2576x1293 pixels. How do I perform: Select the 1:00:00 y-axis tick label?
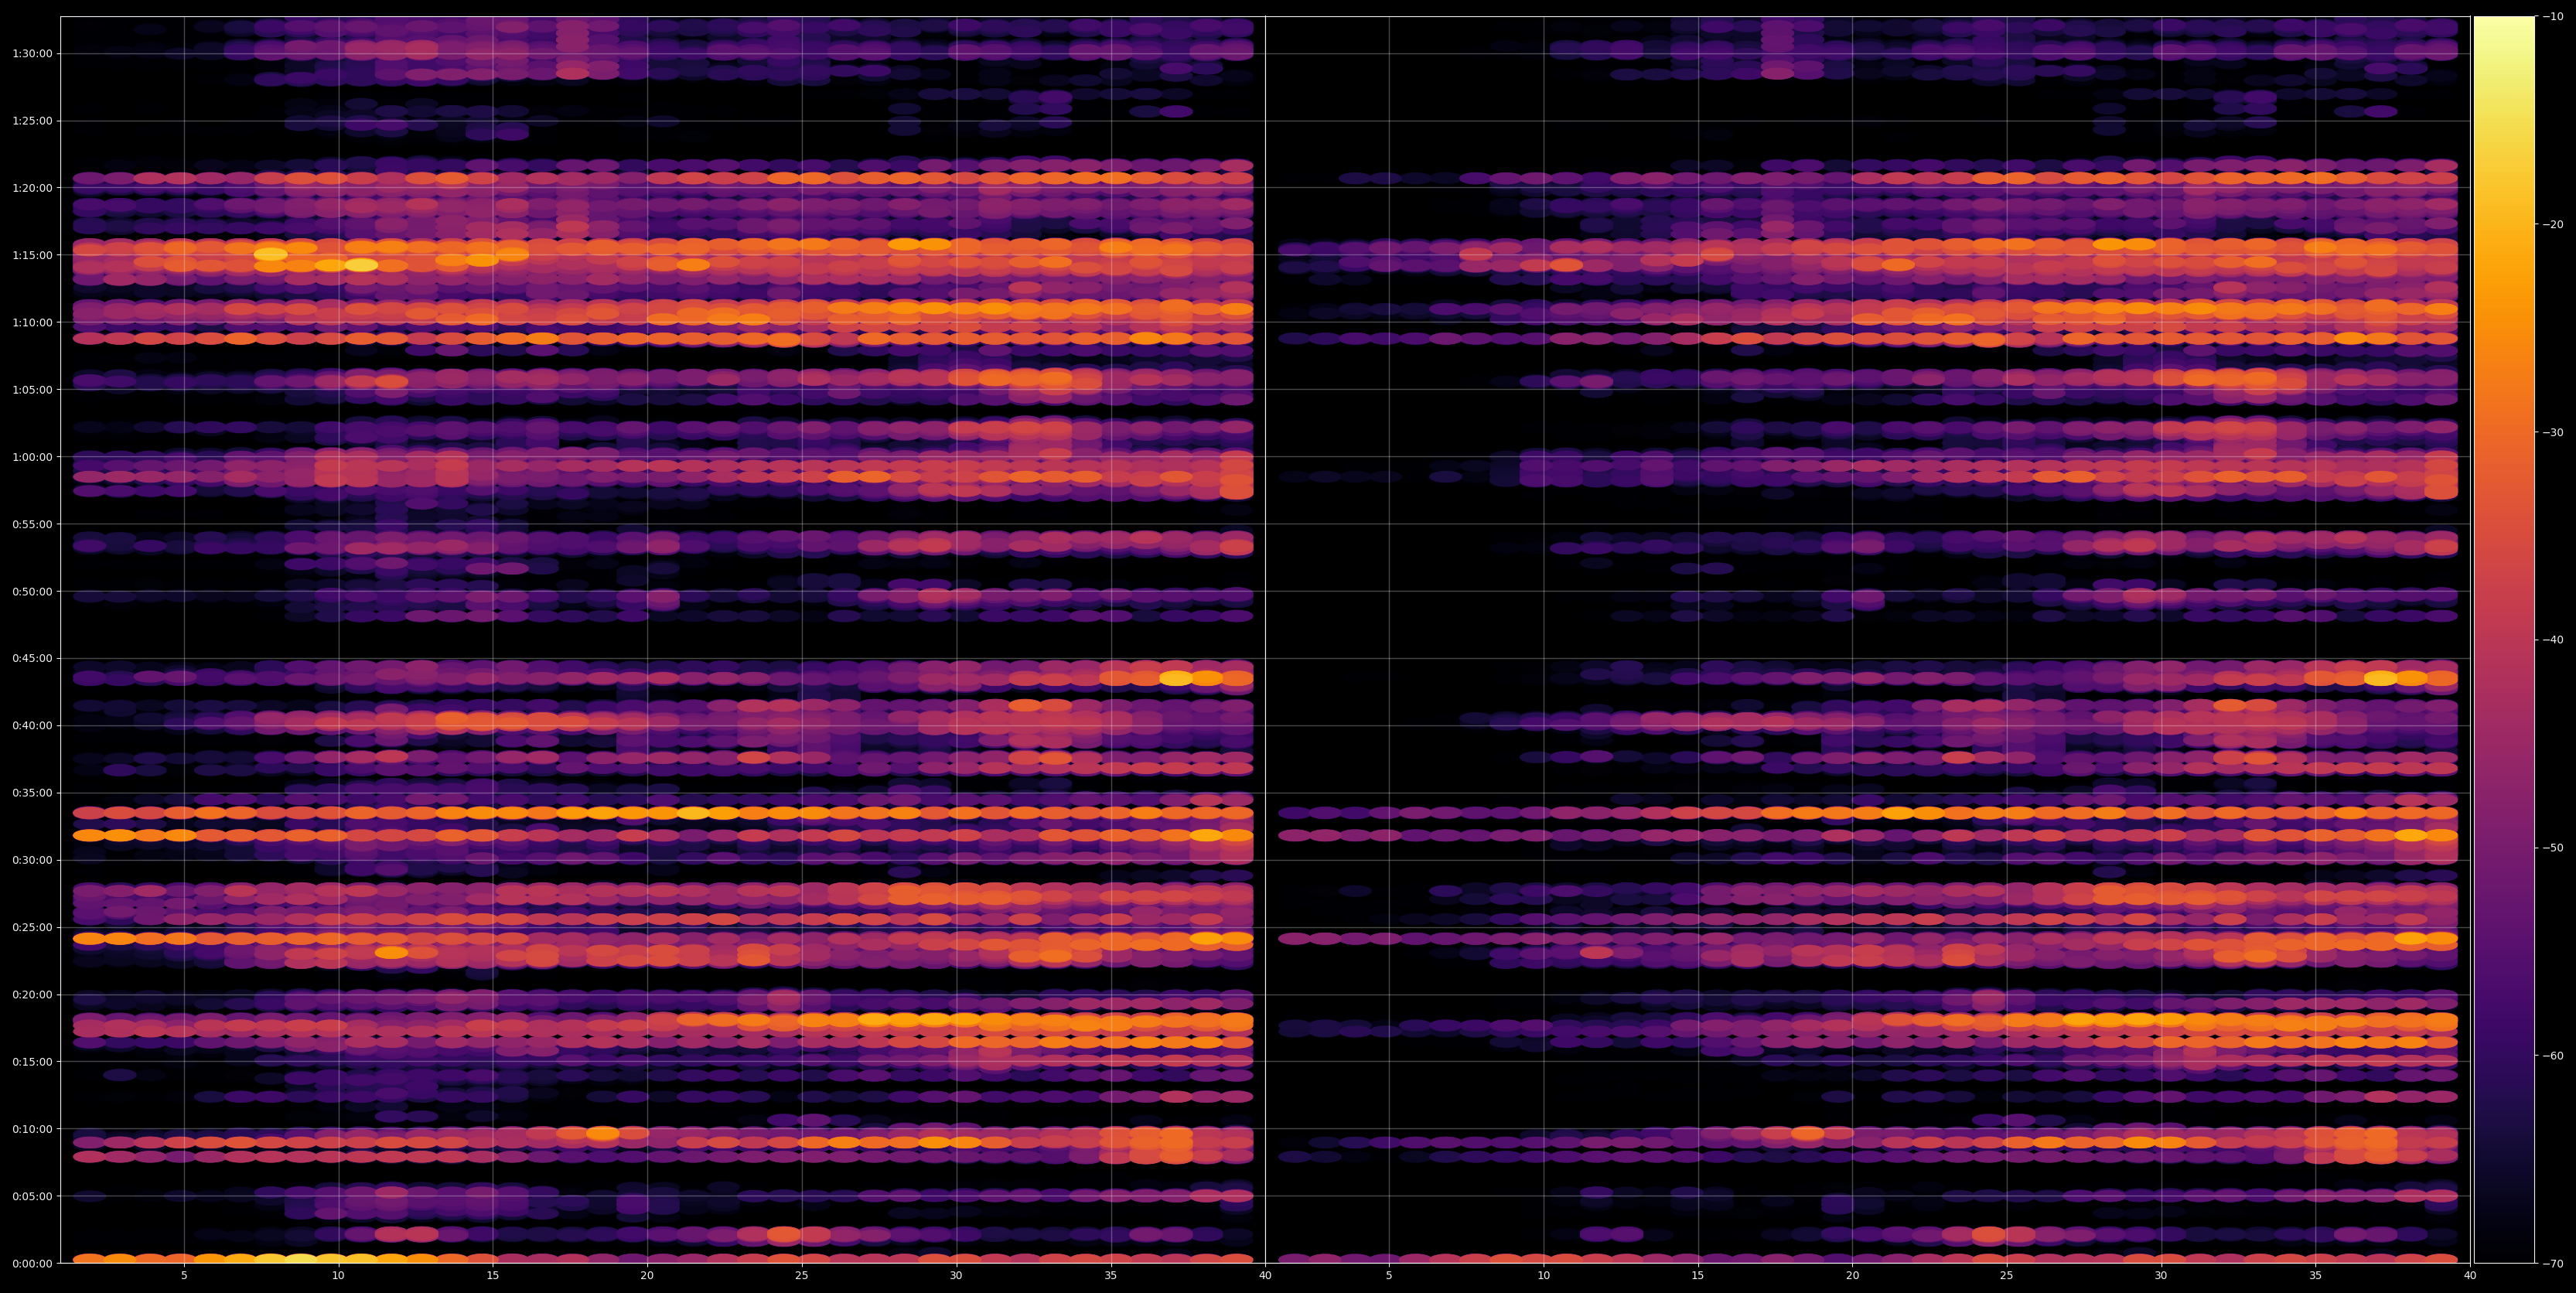click(x=32, y=457)
